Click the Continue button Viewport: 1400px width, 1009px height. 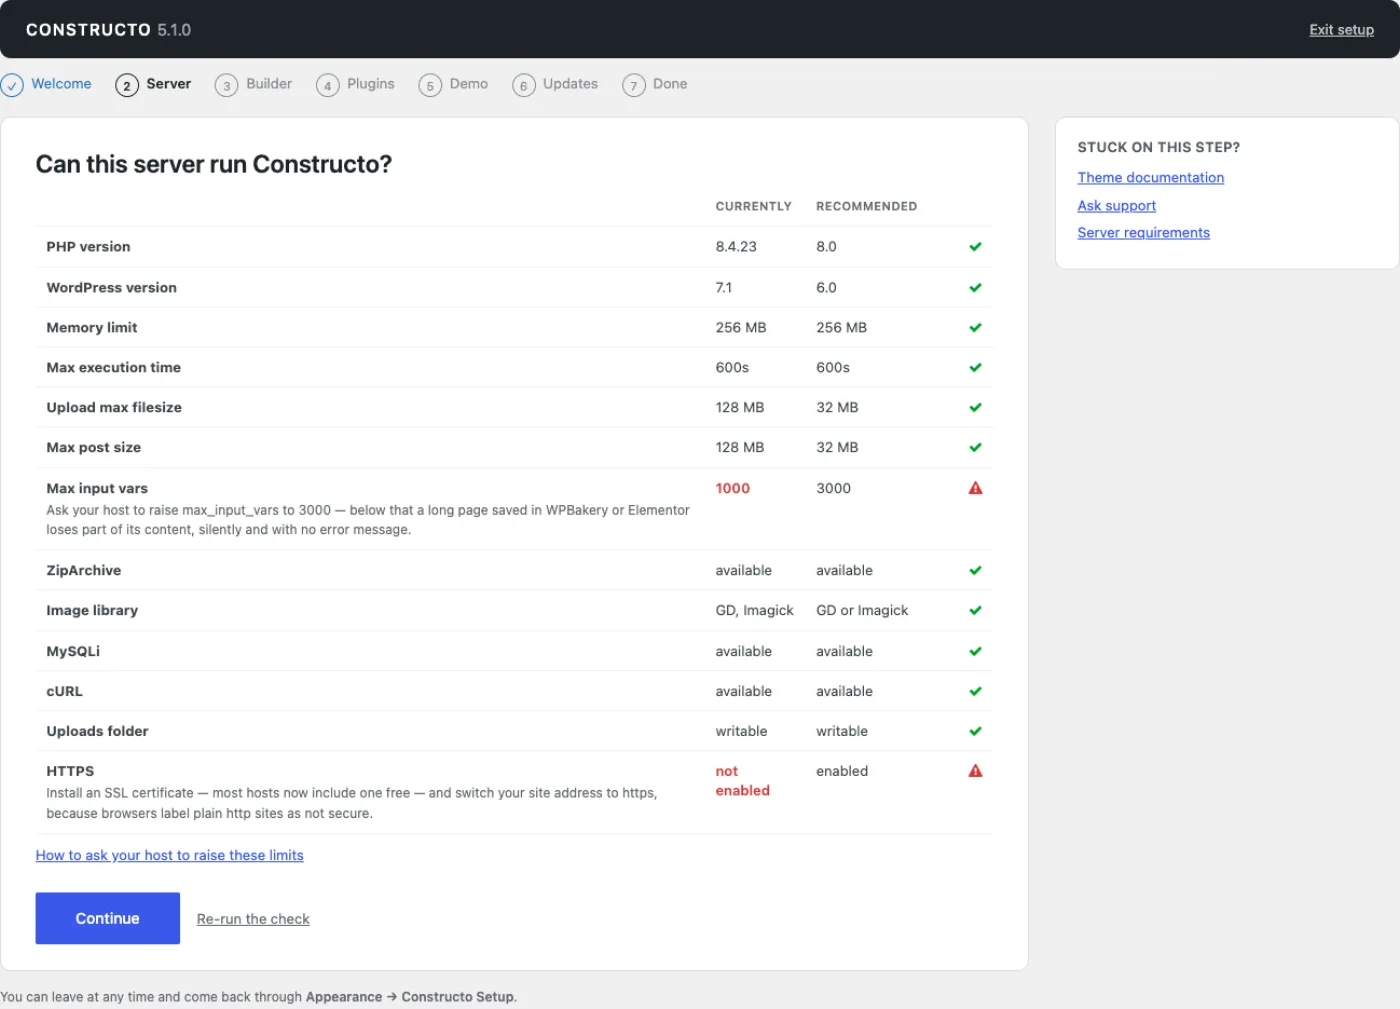pos(108,918)
